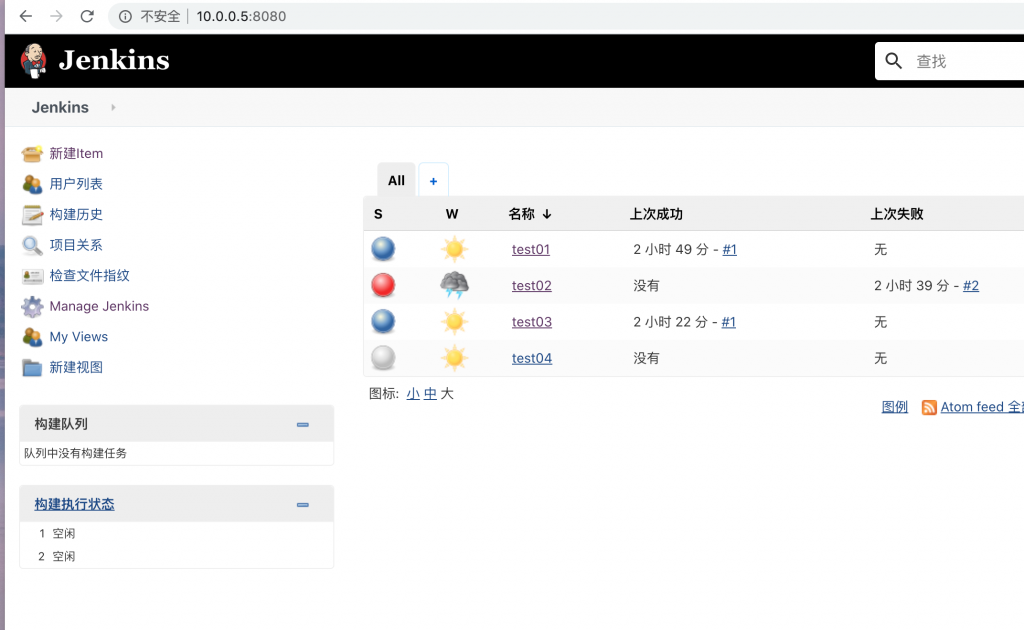The image size is (1024, 630).
Task: Open 构建历史 in the side menu
Action: click(x=76, y=215)
